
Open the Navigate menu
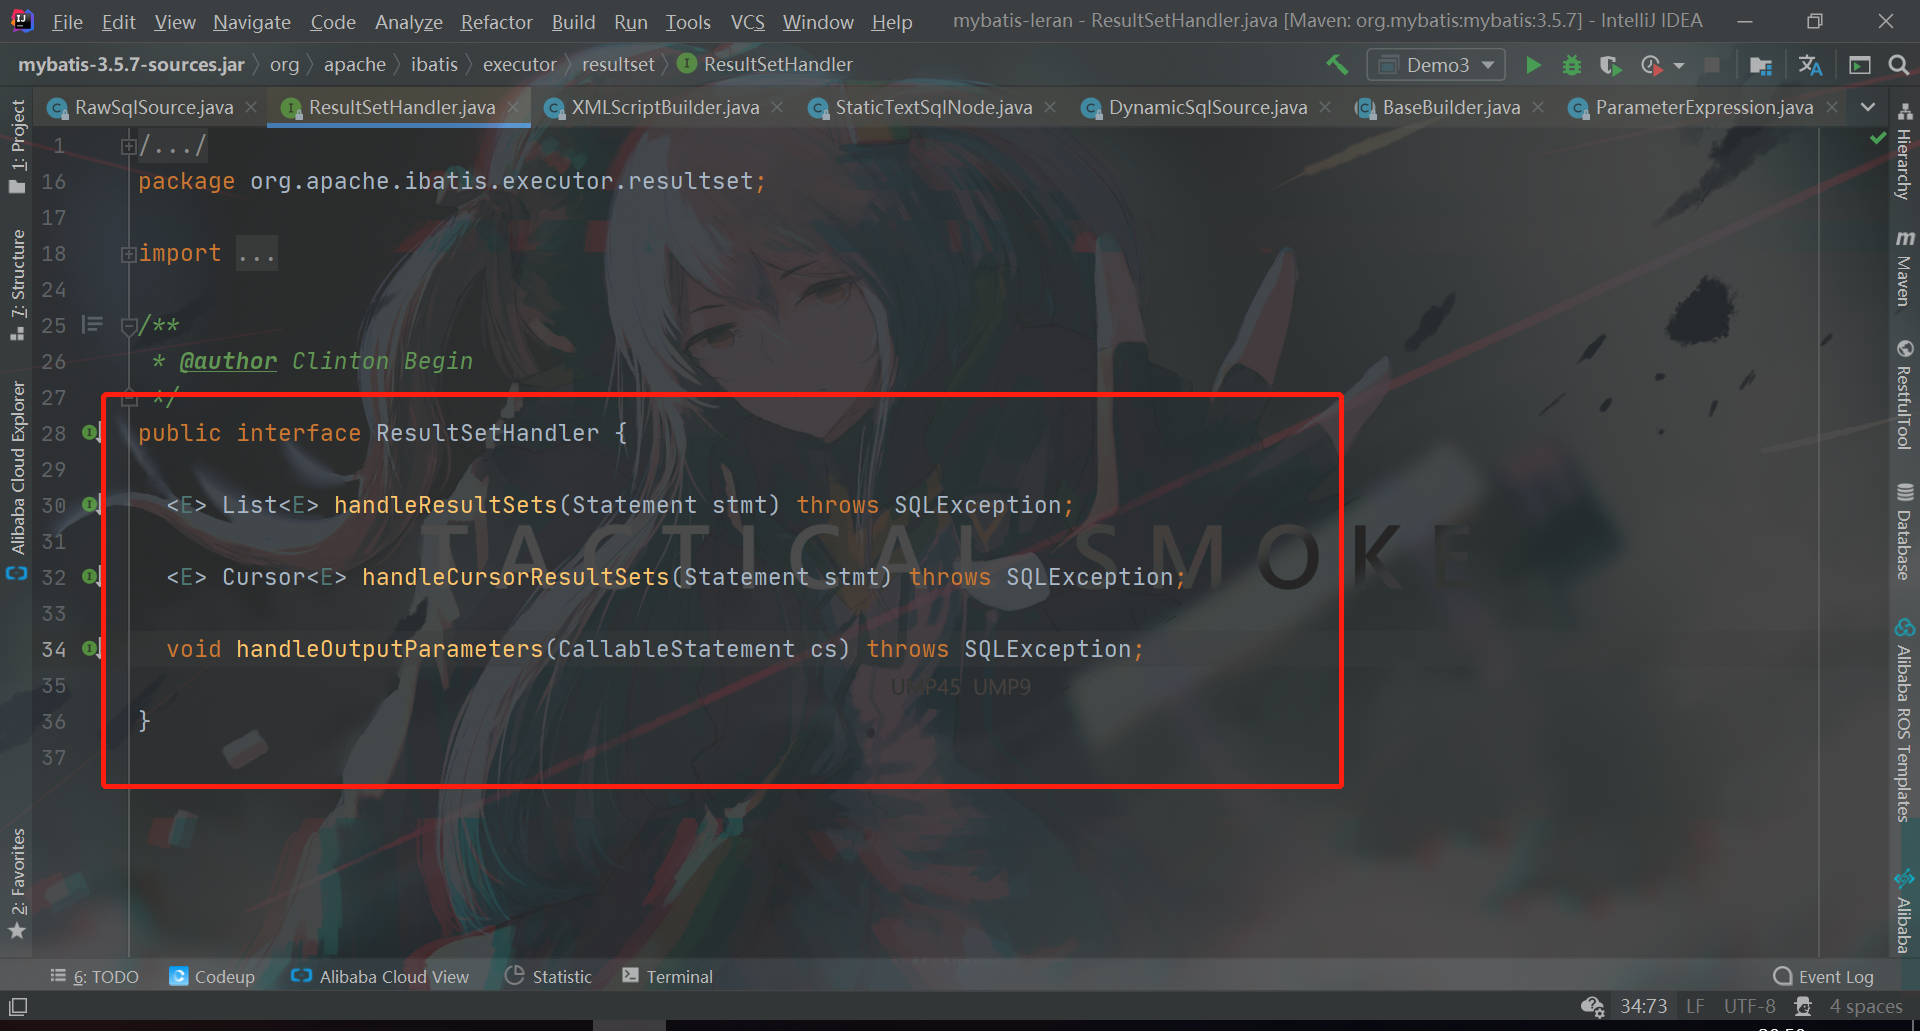(x=251, y=22)
